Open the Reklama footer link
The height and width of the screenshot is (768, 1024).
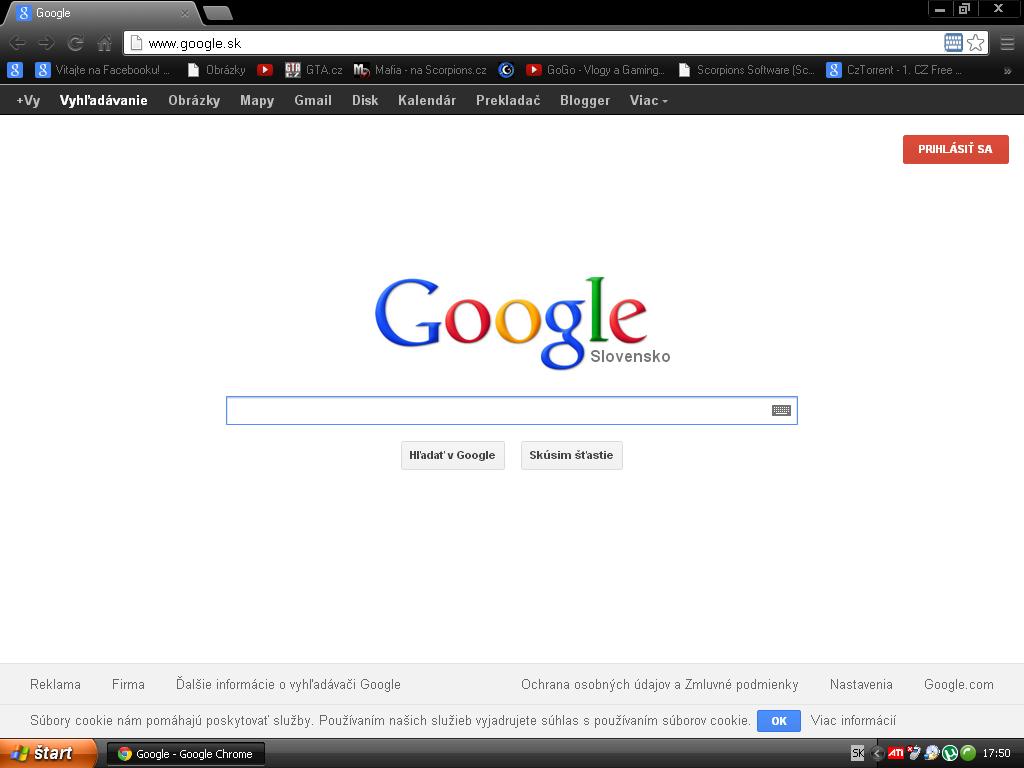[x=56, y=684]
